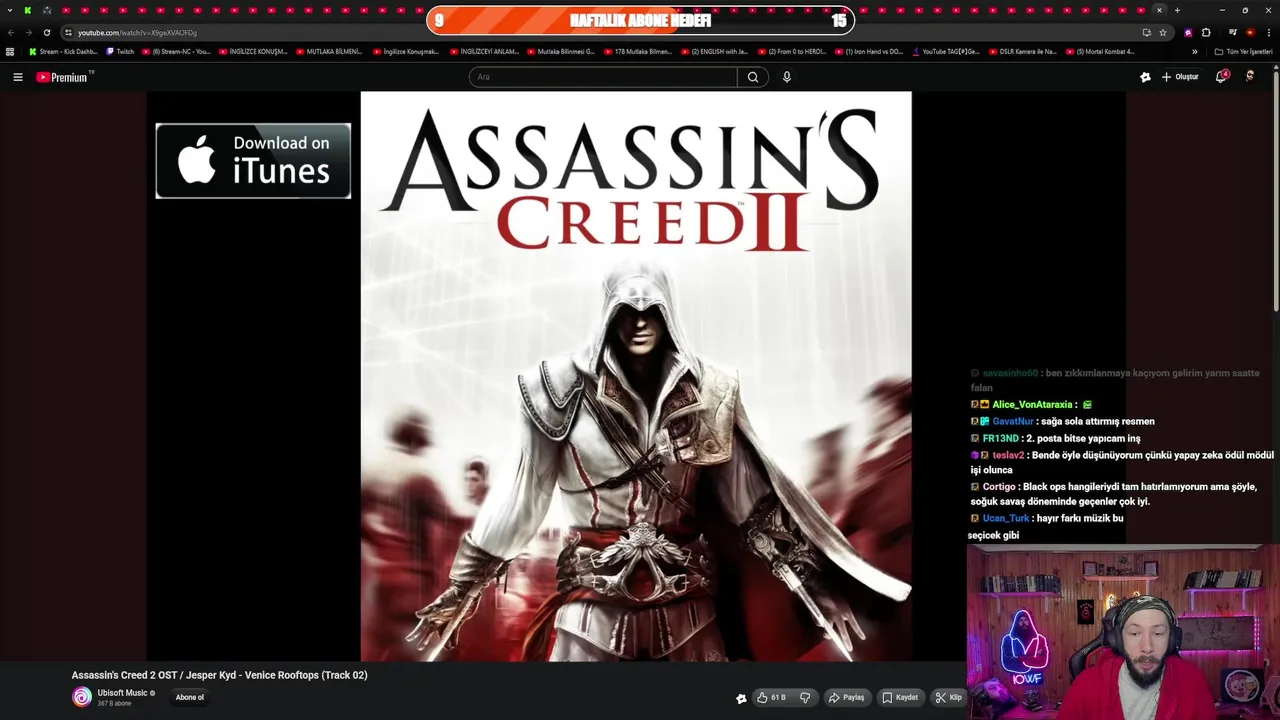This screenshot has width=1280, height=720.
Task: Open YouTube TAG Generator bookmark
Action: point(946,51)
